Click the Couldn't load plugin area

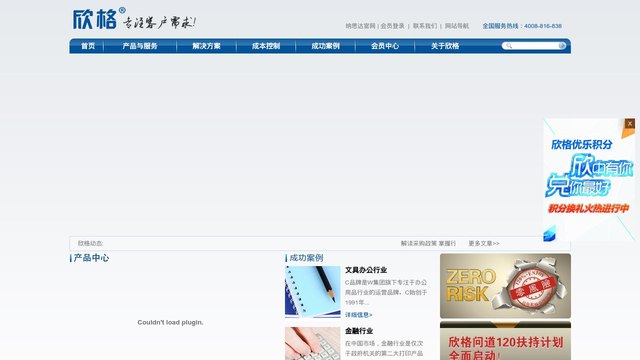click(170, 322)
